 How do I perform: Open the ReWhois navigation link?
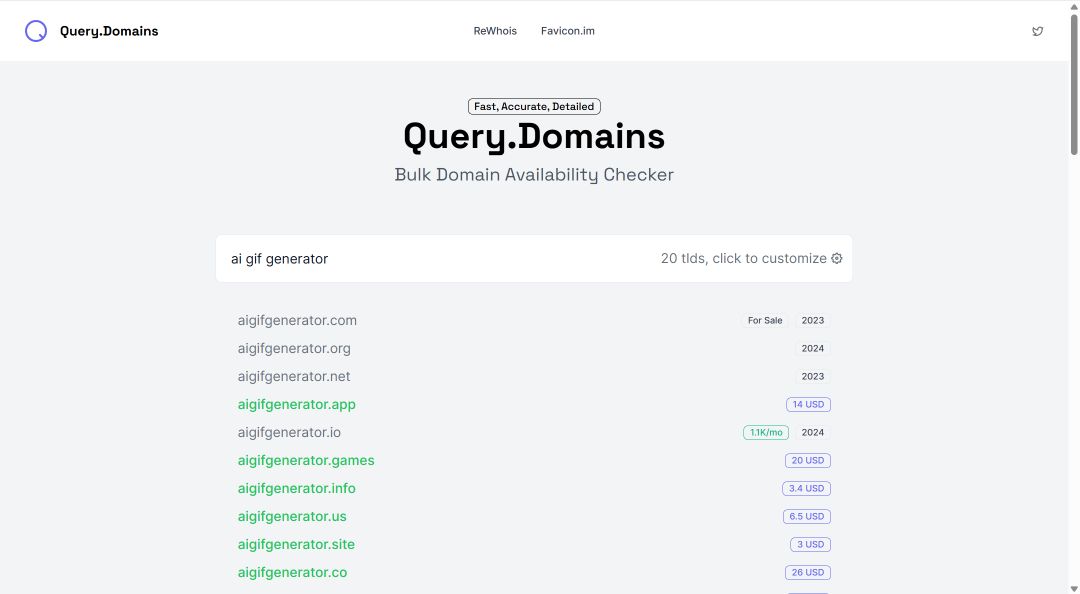(x=495, y=31)
